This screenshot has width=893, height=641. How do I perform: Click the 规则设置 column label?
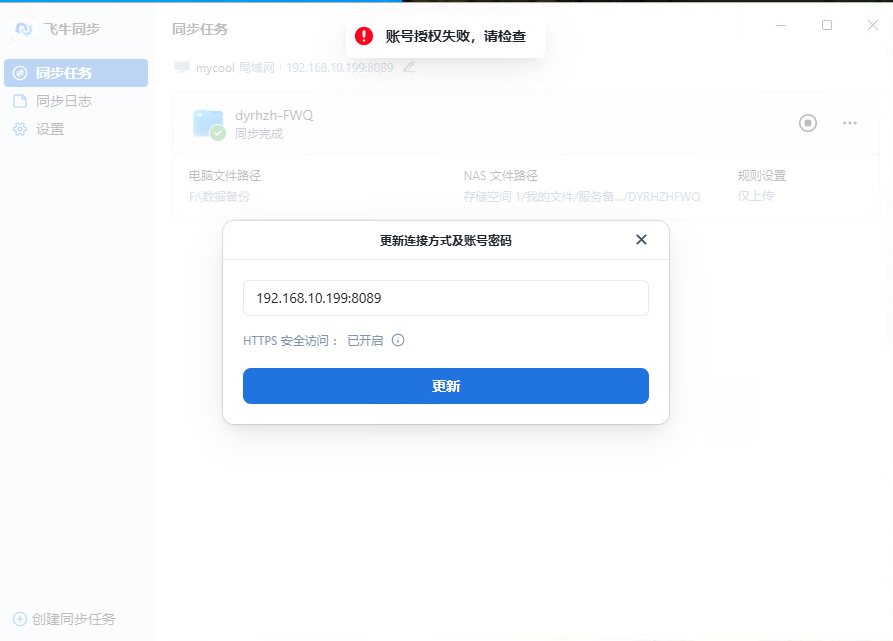click(x=761, y=175)
